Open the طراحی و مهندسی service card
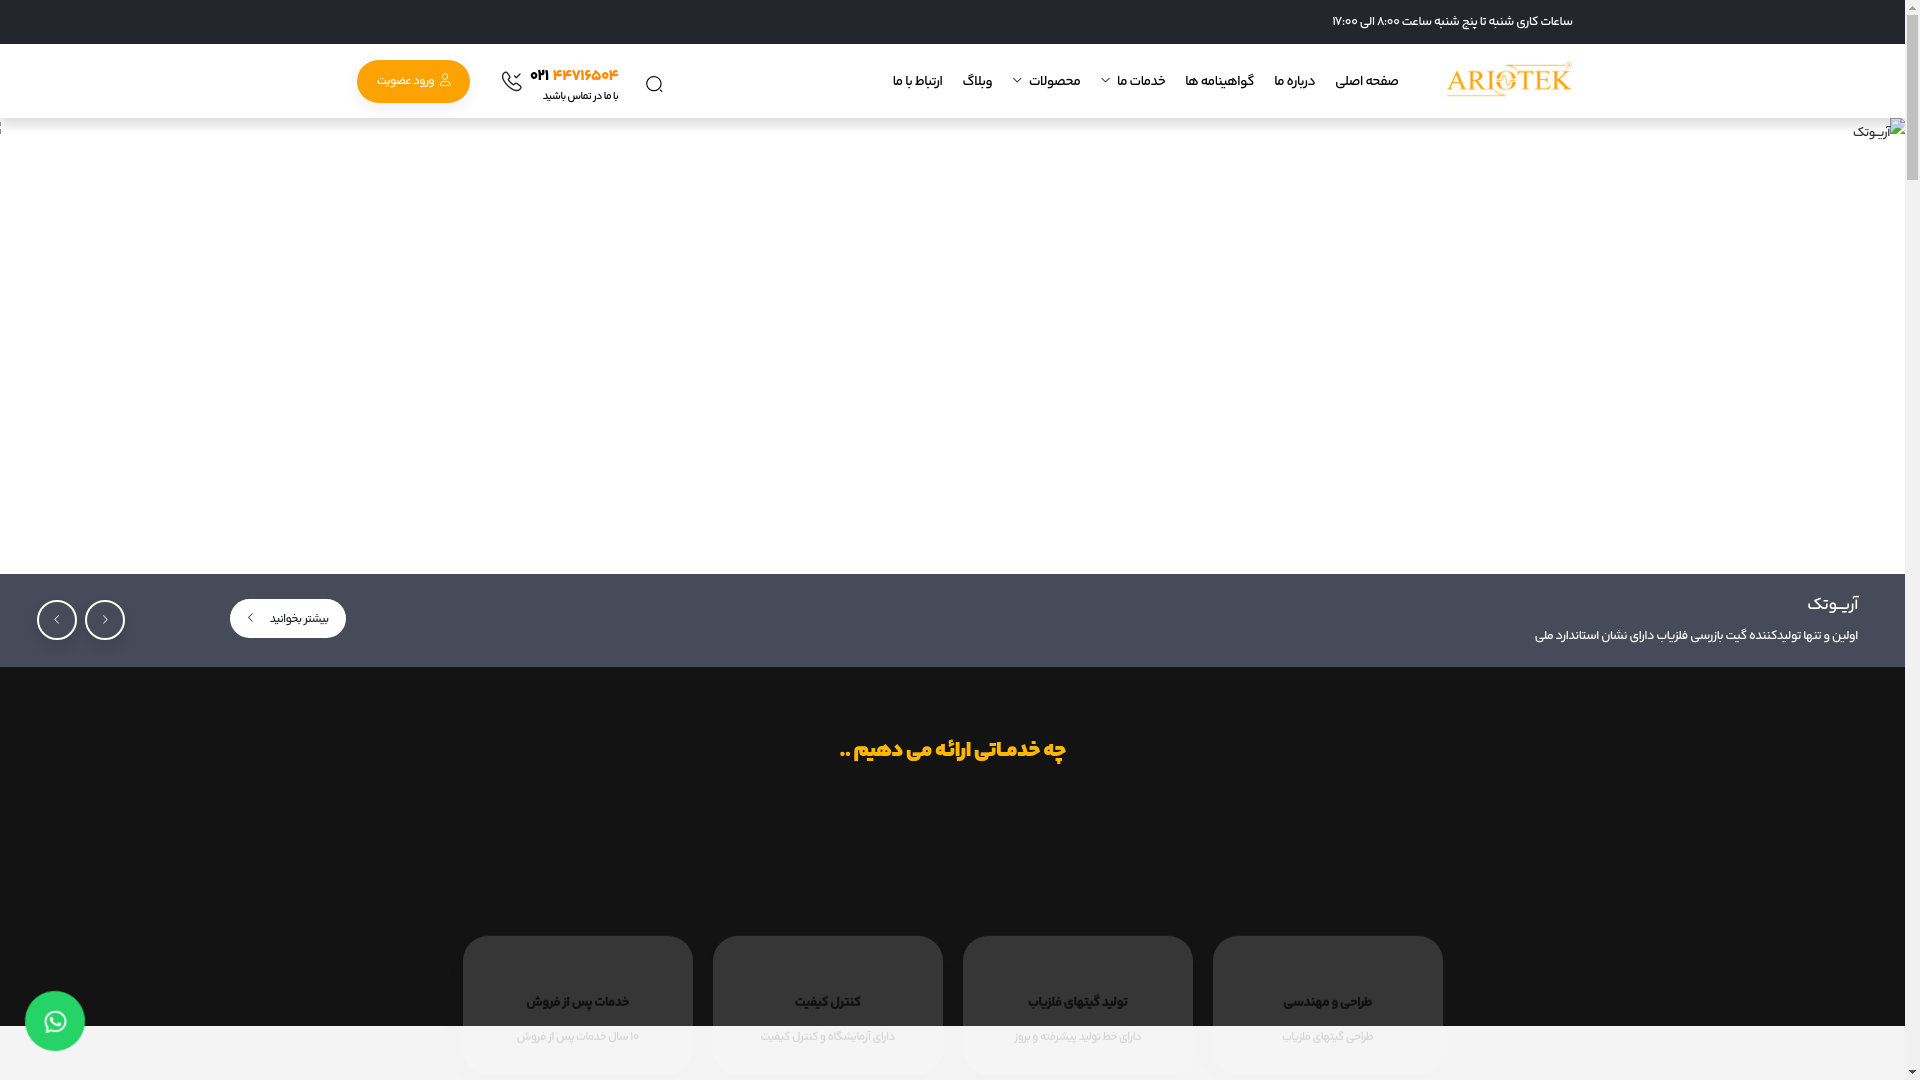Viewport: 1920px width, 1080px height. 1328,1005
